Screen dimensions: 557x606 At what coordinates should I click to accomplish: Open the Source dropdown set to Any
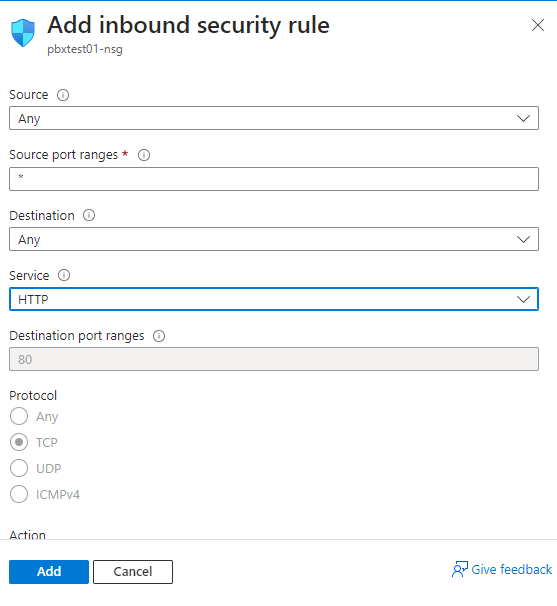(x=274, y=118)
